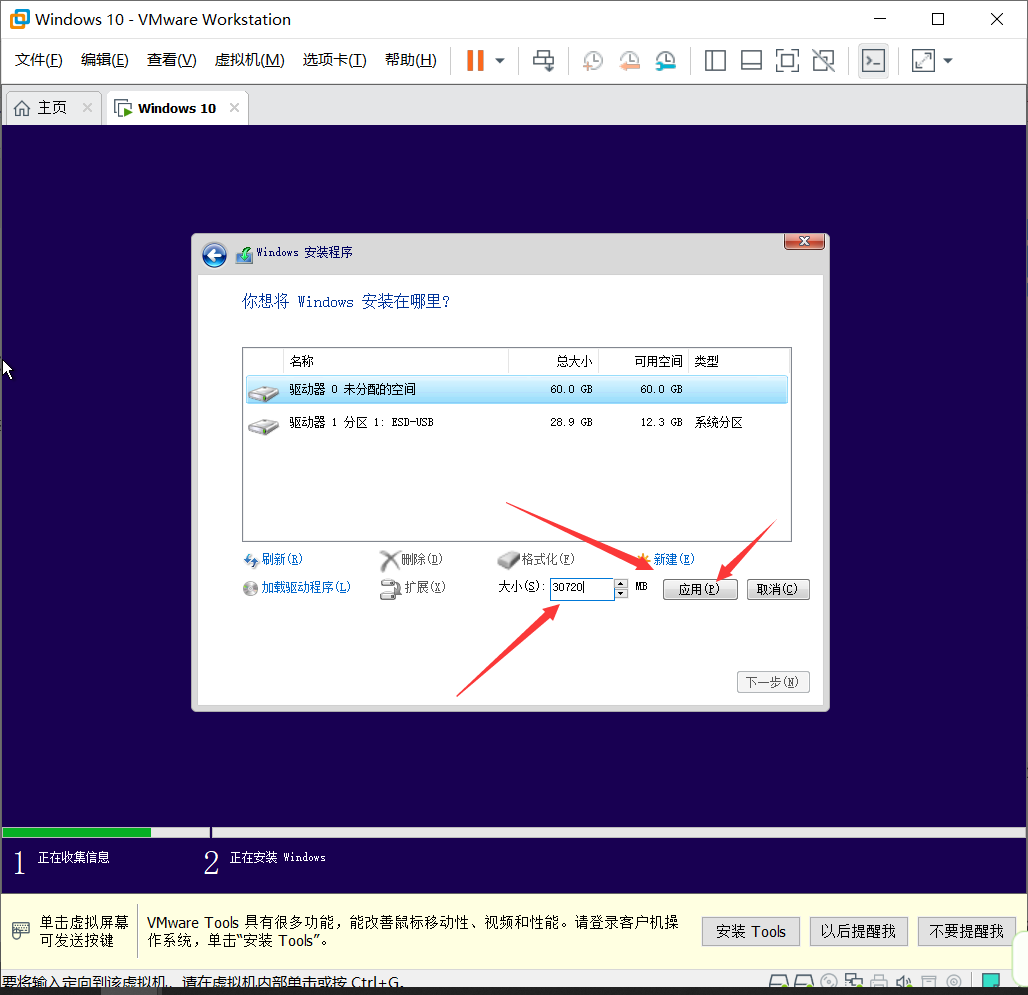Open the power options dropdown next to pause
Screen dimensions: 1028x995
[500, 60]
